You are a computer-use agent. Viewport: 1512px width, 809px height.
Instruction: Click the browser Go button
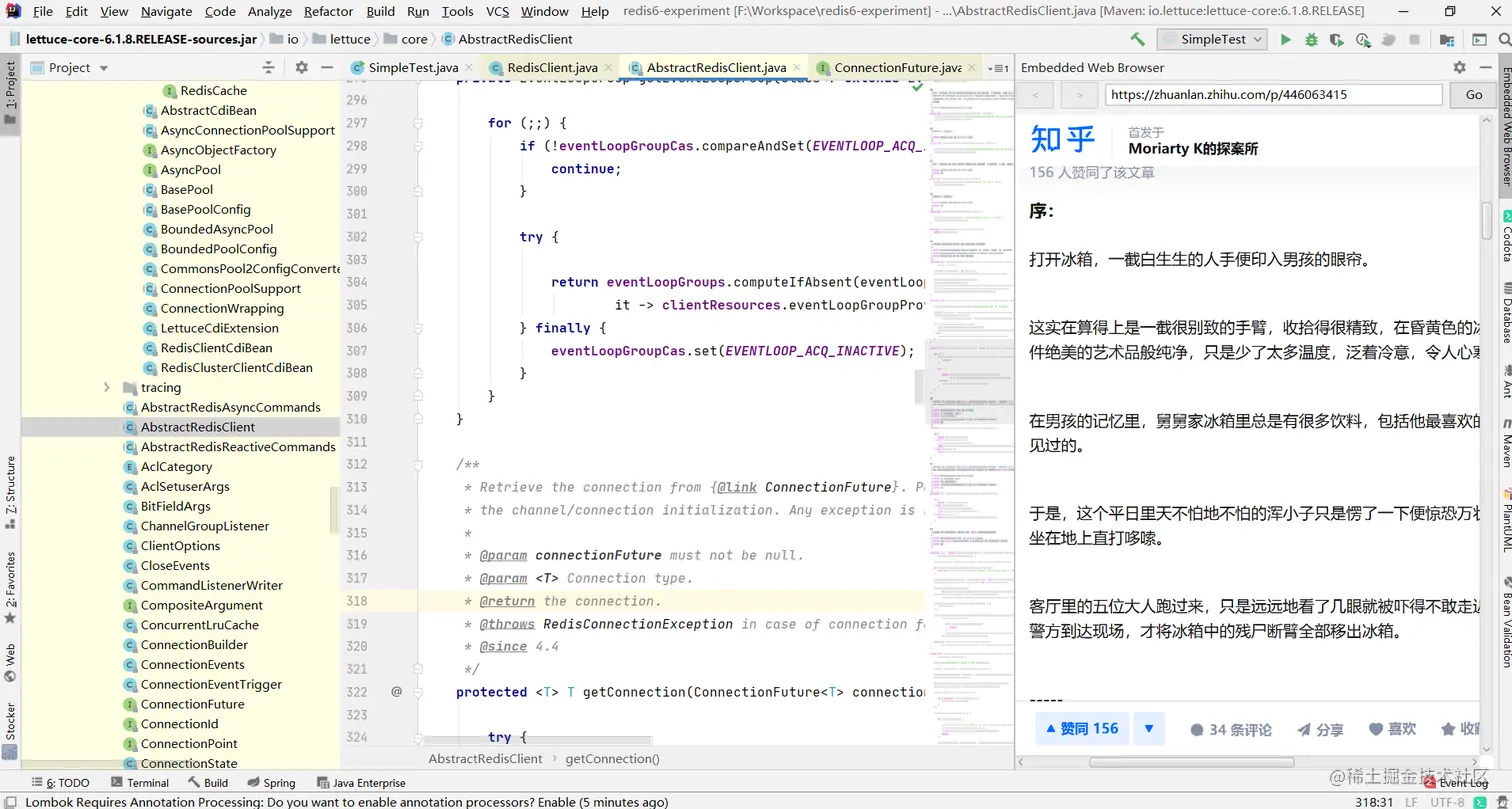(1473, 94)
